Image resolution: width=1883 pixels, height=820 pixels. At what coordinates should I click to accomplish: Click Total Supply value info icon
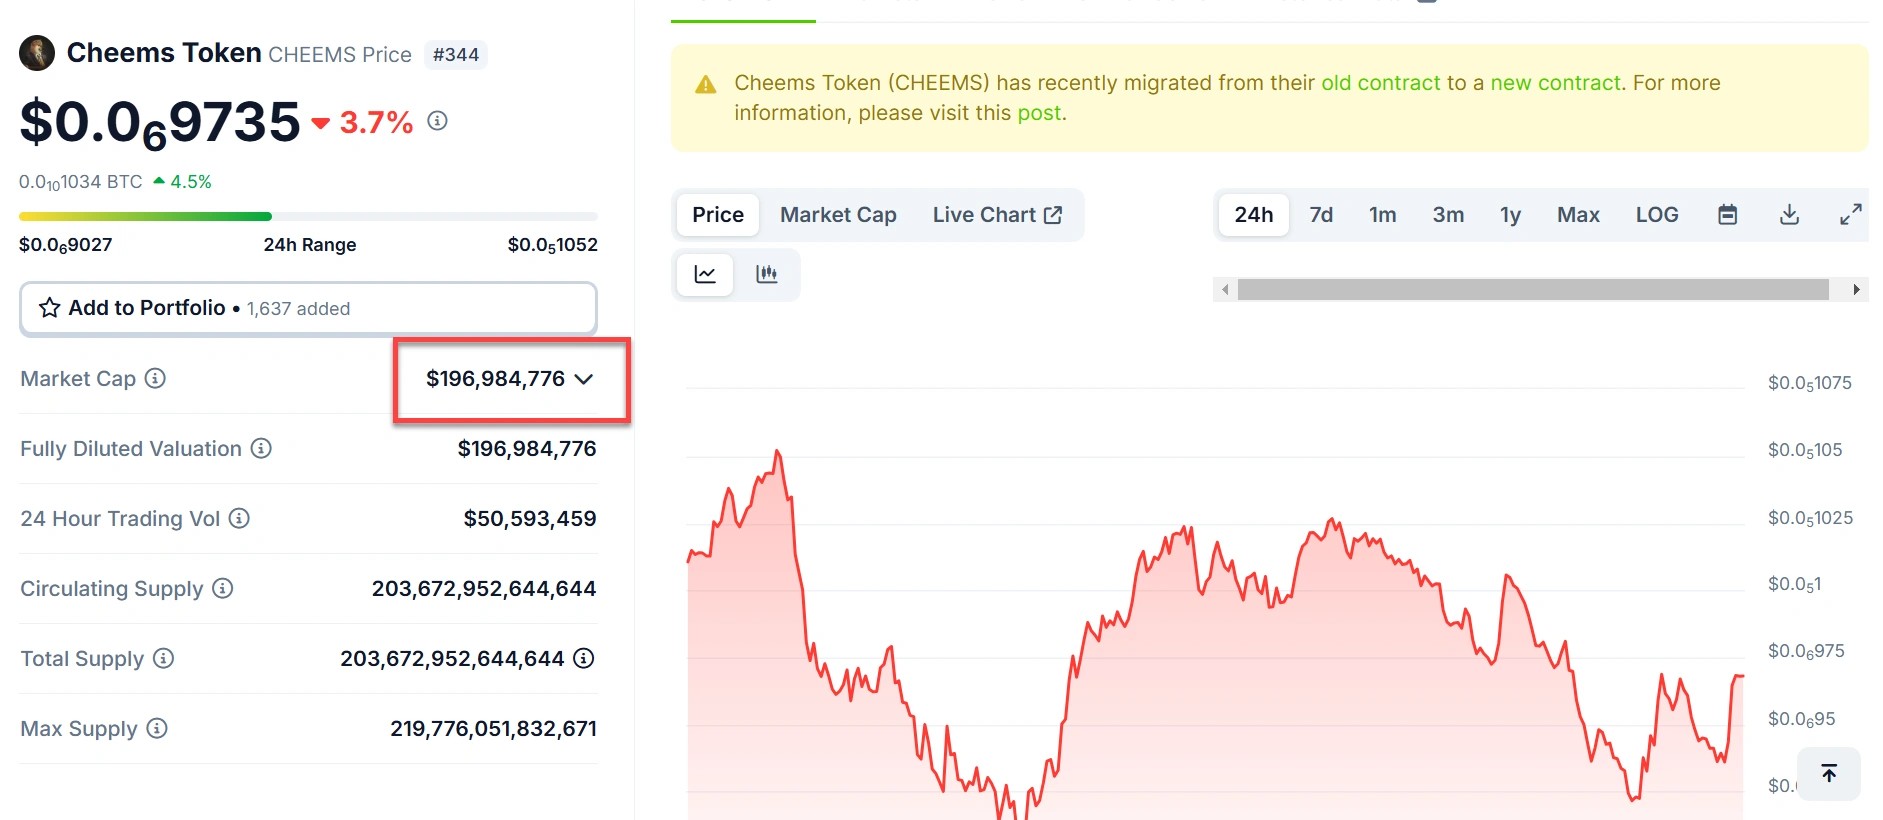[584, 658]
